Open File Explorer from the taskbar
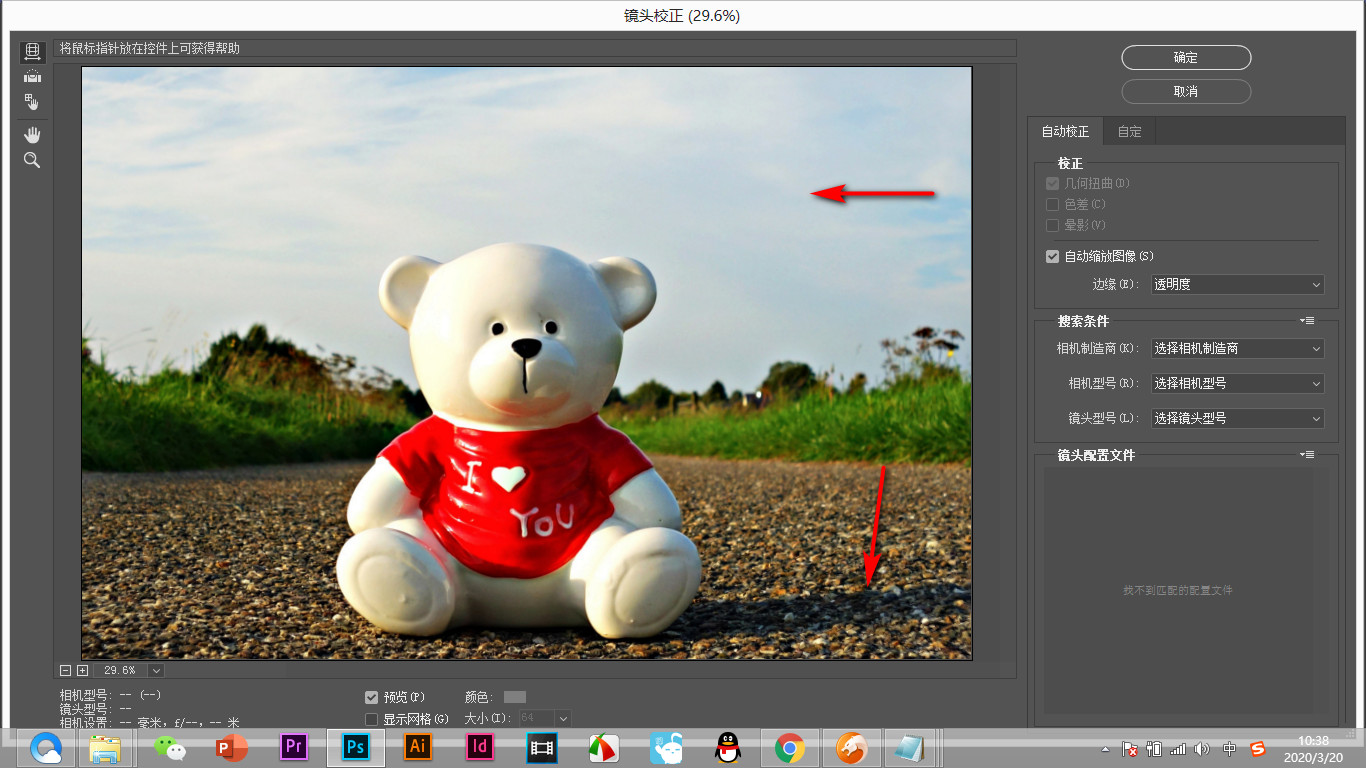Screen dimensions: 1366x768 (105, 747)
